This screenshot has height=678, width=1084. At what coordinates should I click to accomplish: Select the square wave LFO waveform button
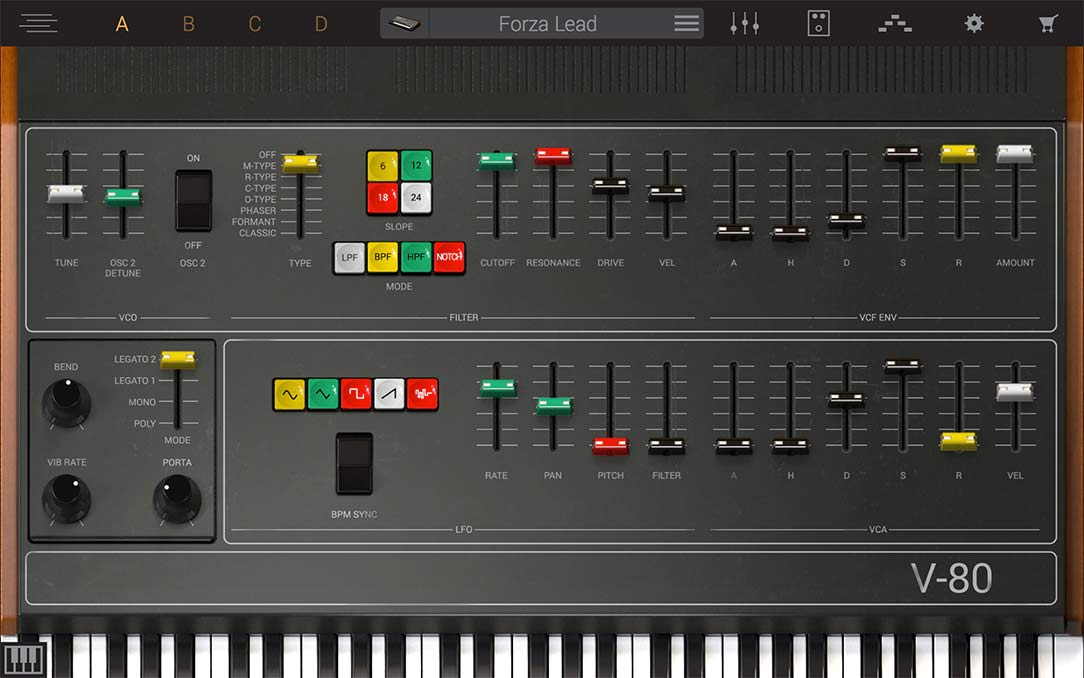356,394
